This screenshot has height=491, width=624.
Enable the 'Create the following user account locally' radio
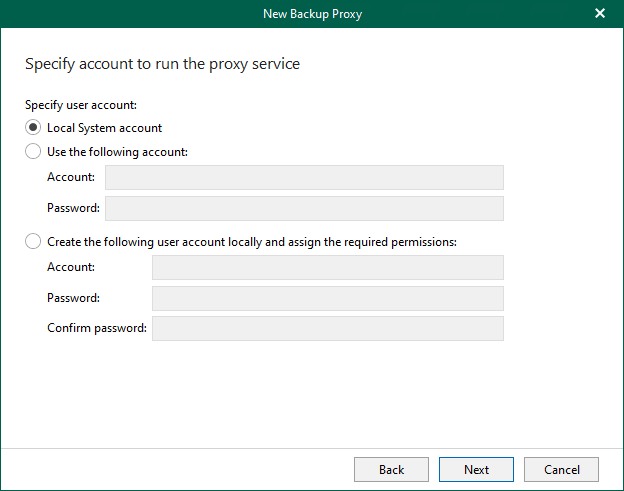(x=33, y=241)
